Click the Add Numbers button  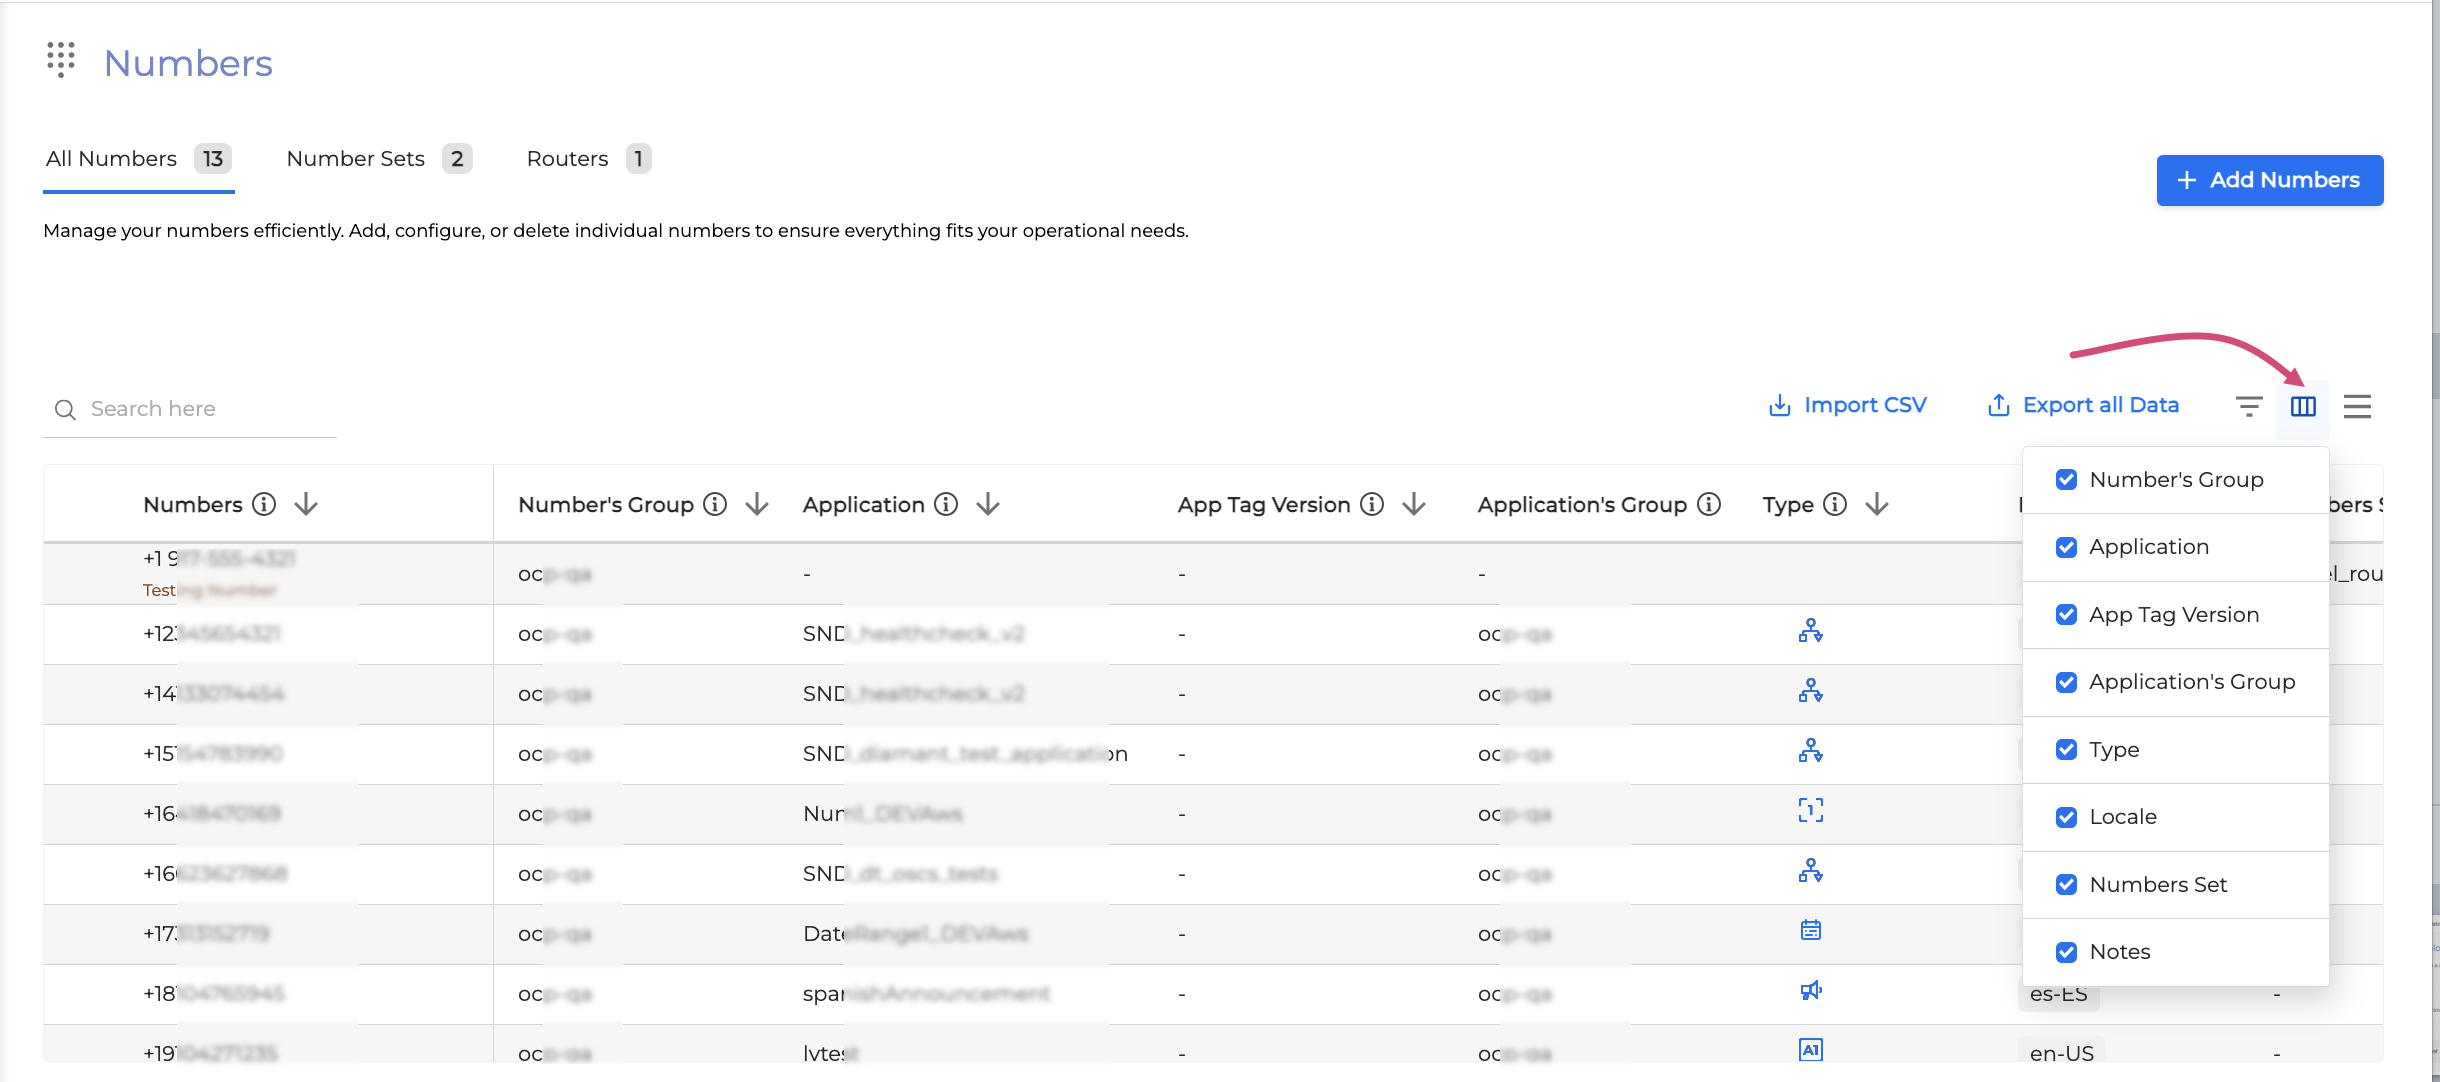coord(2269,180)
